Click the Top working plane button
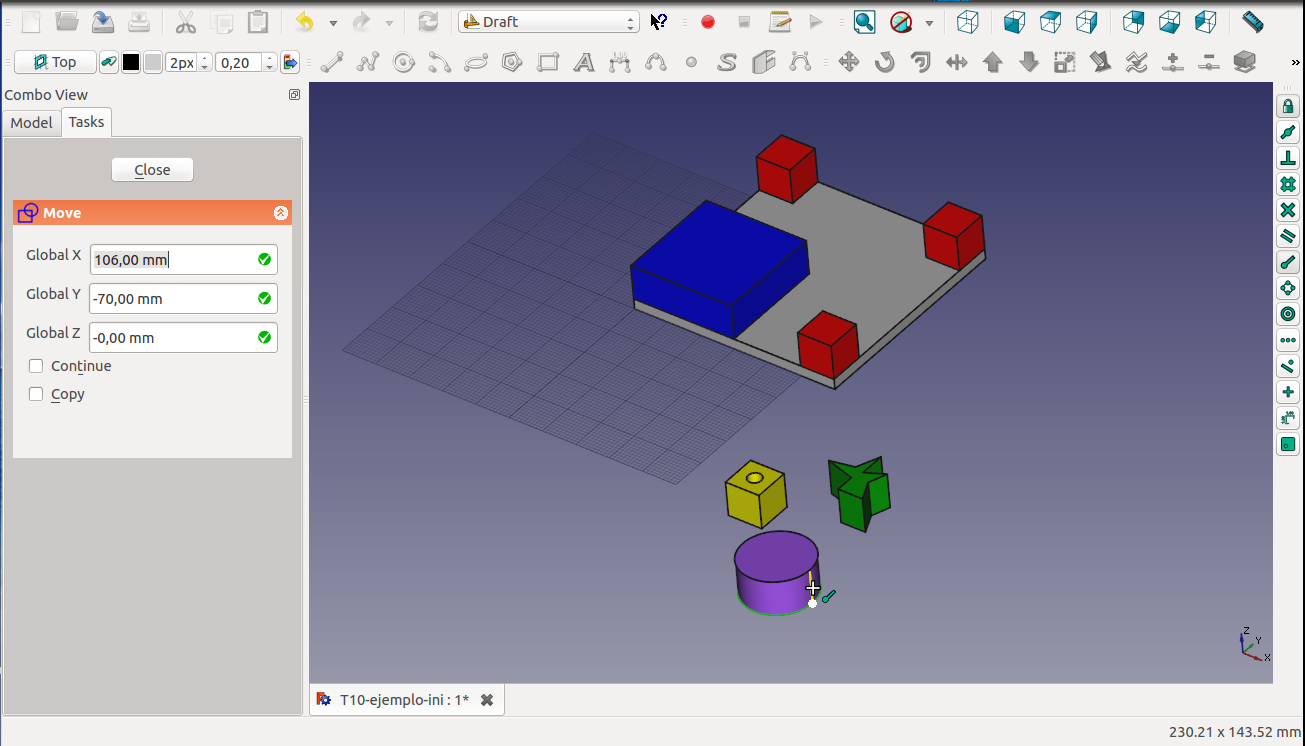This screenshot has width=1305, height=746. (55, 63)
